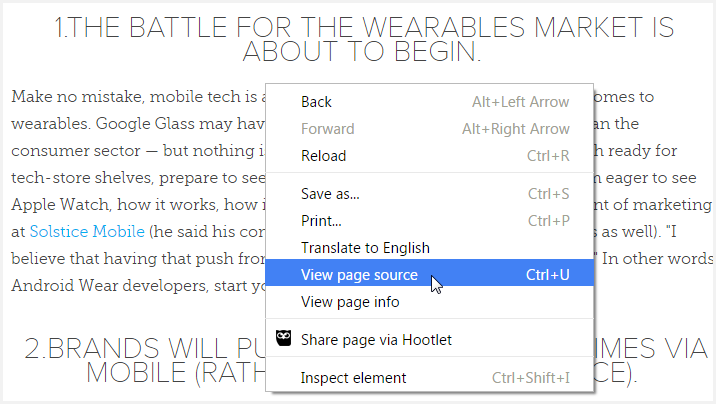Open Print... from the context menu
This screenshot has height=404, width=716.
[321, 220]
